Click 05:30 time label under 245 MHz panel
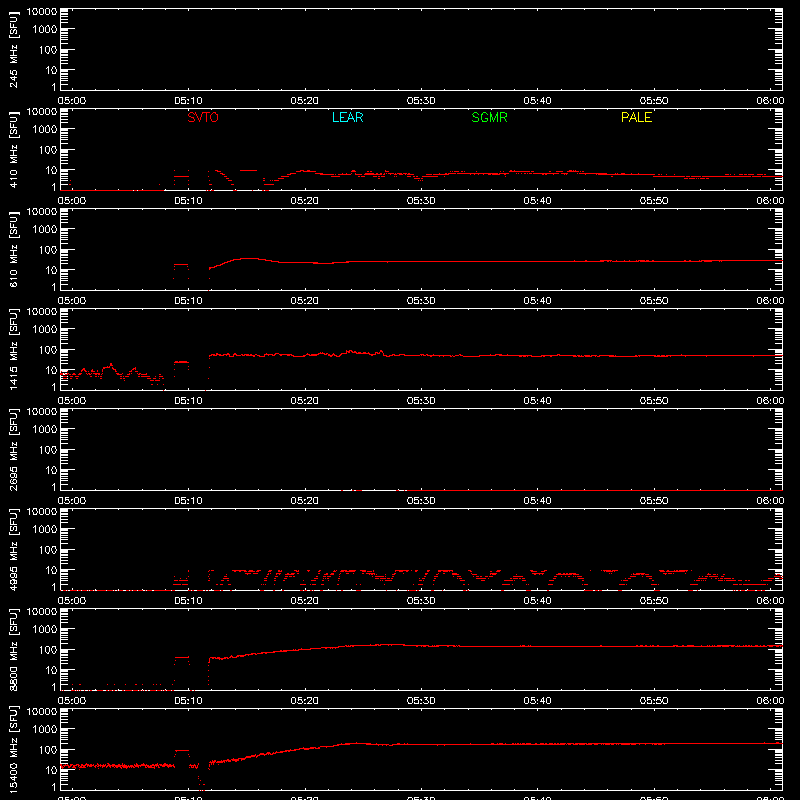 tap(421, 101)
